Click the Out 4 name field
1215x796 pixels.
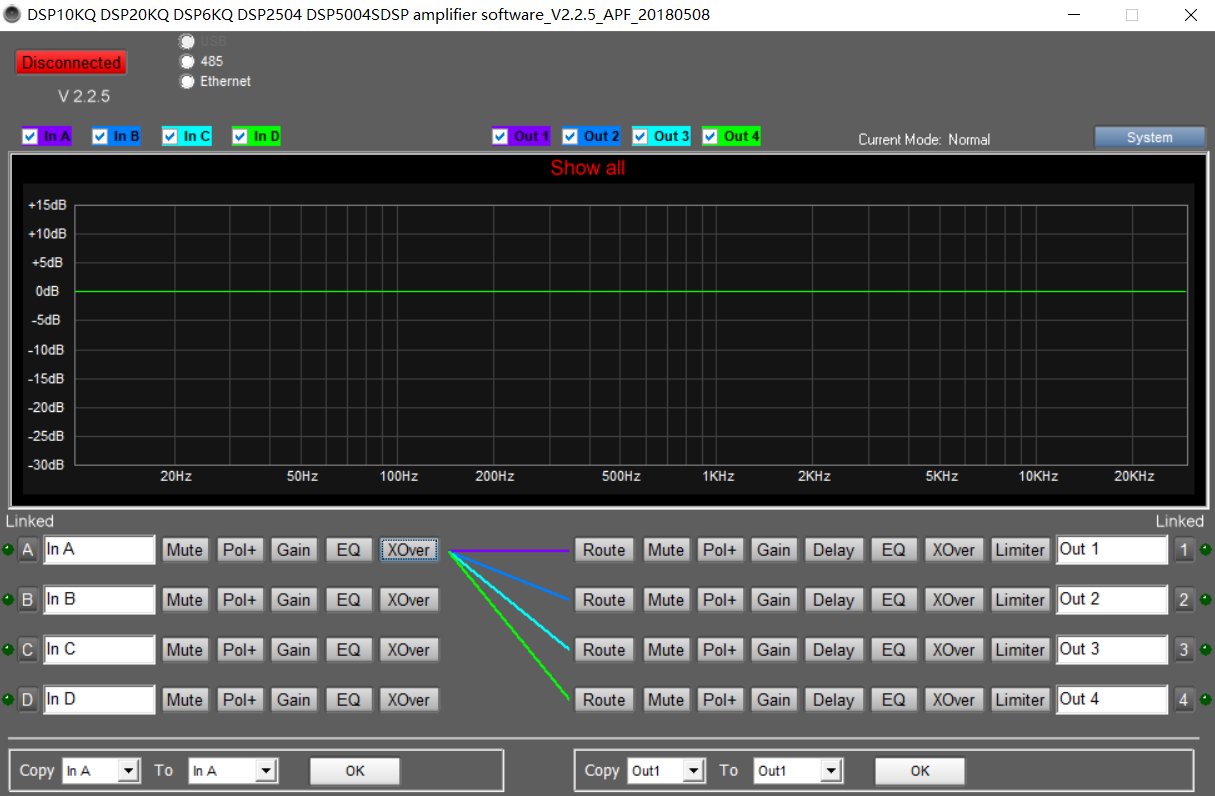pos(1112,699)
